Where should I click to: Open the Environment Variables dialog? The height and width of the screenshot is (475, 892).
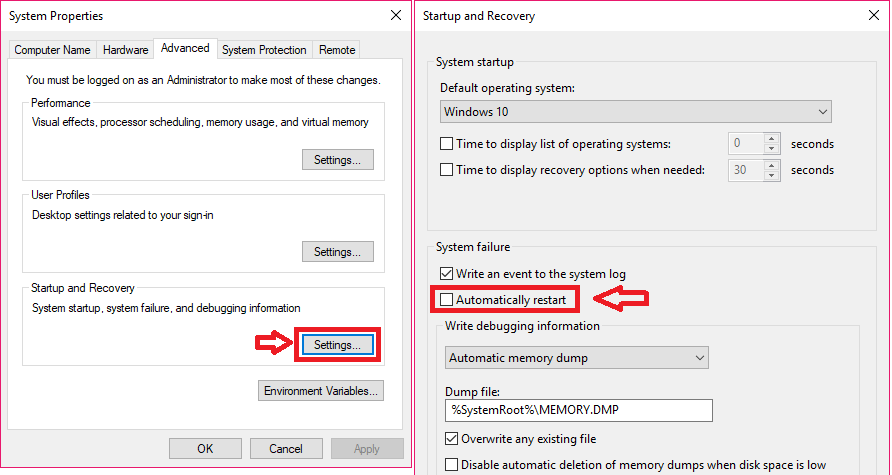click(x=321, y=391)
